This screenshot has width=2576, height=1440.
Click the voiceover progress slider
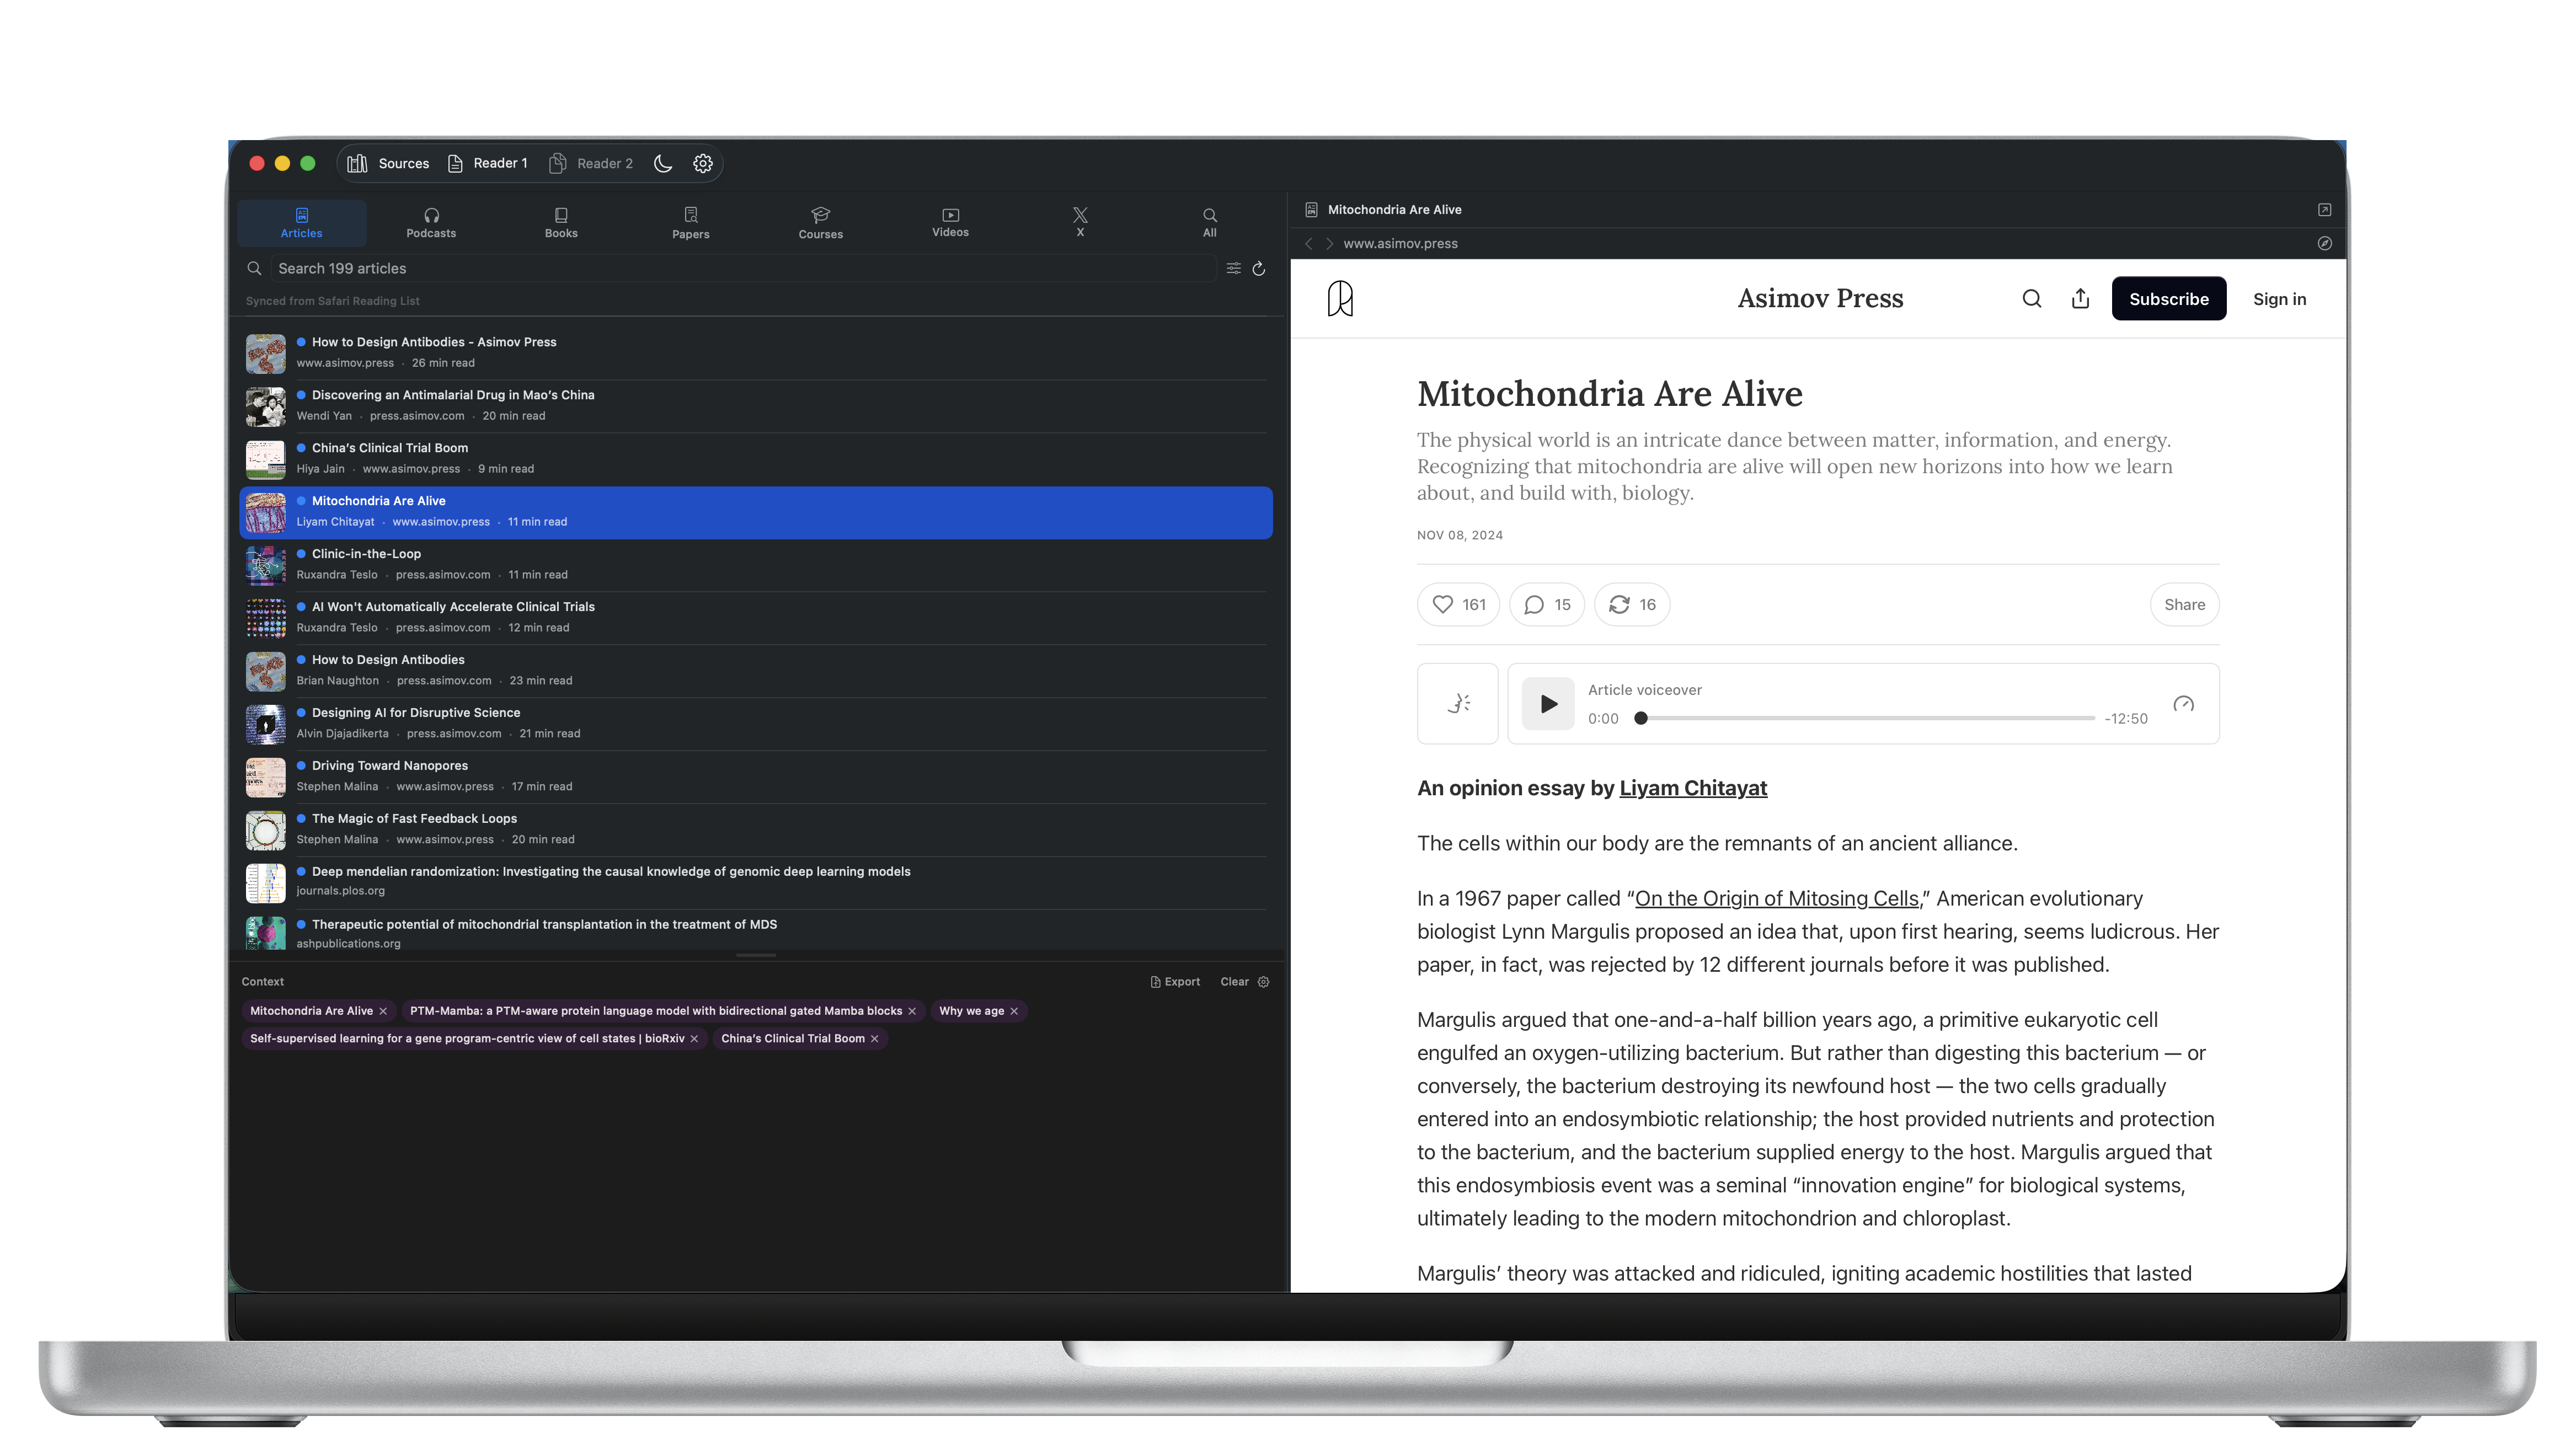point(1866,718)
